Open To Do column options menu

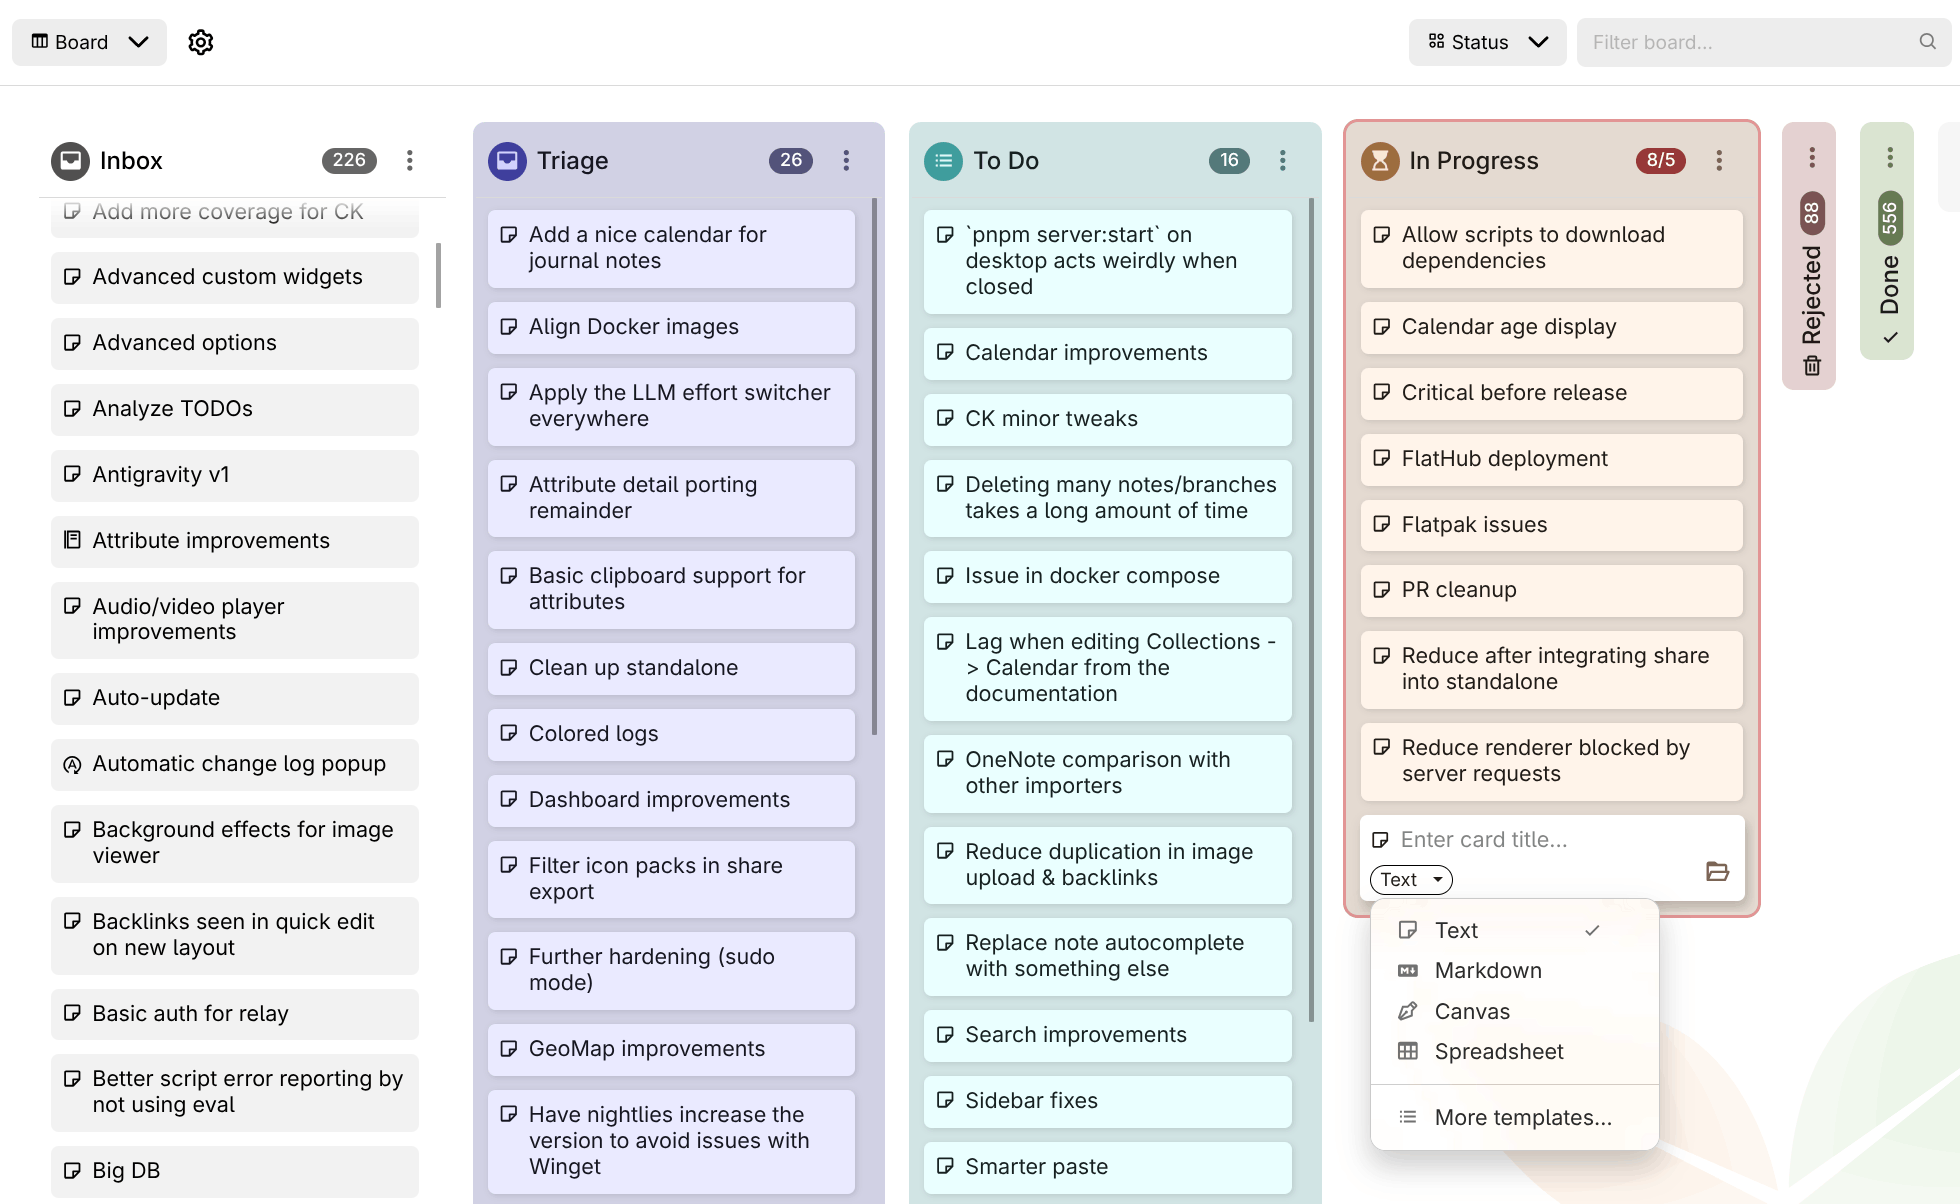pyautogui.click(x=1282, y=161)
